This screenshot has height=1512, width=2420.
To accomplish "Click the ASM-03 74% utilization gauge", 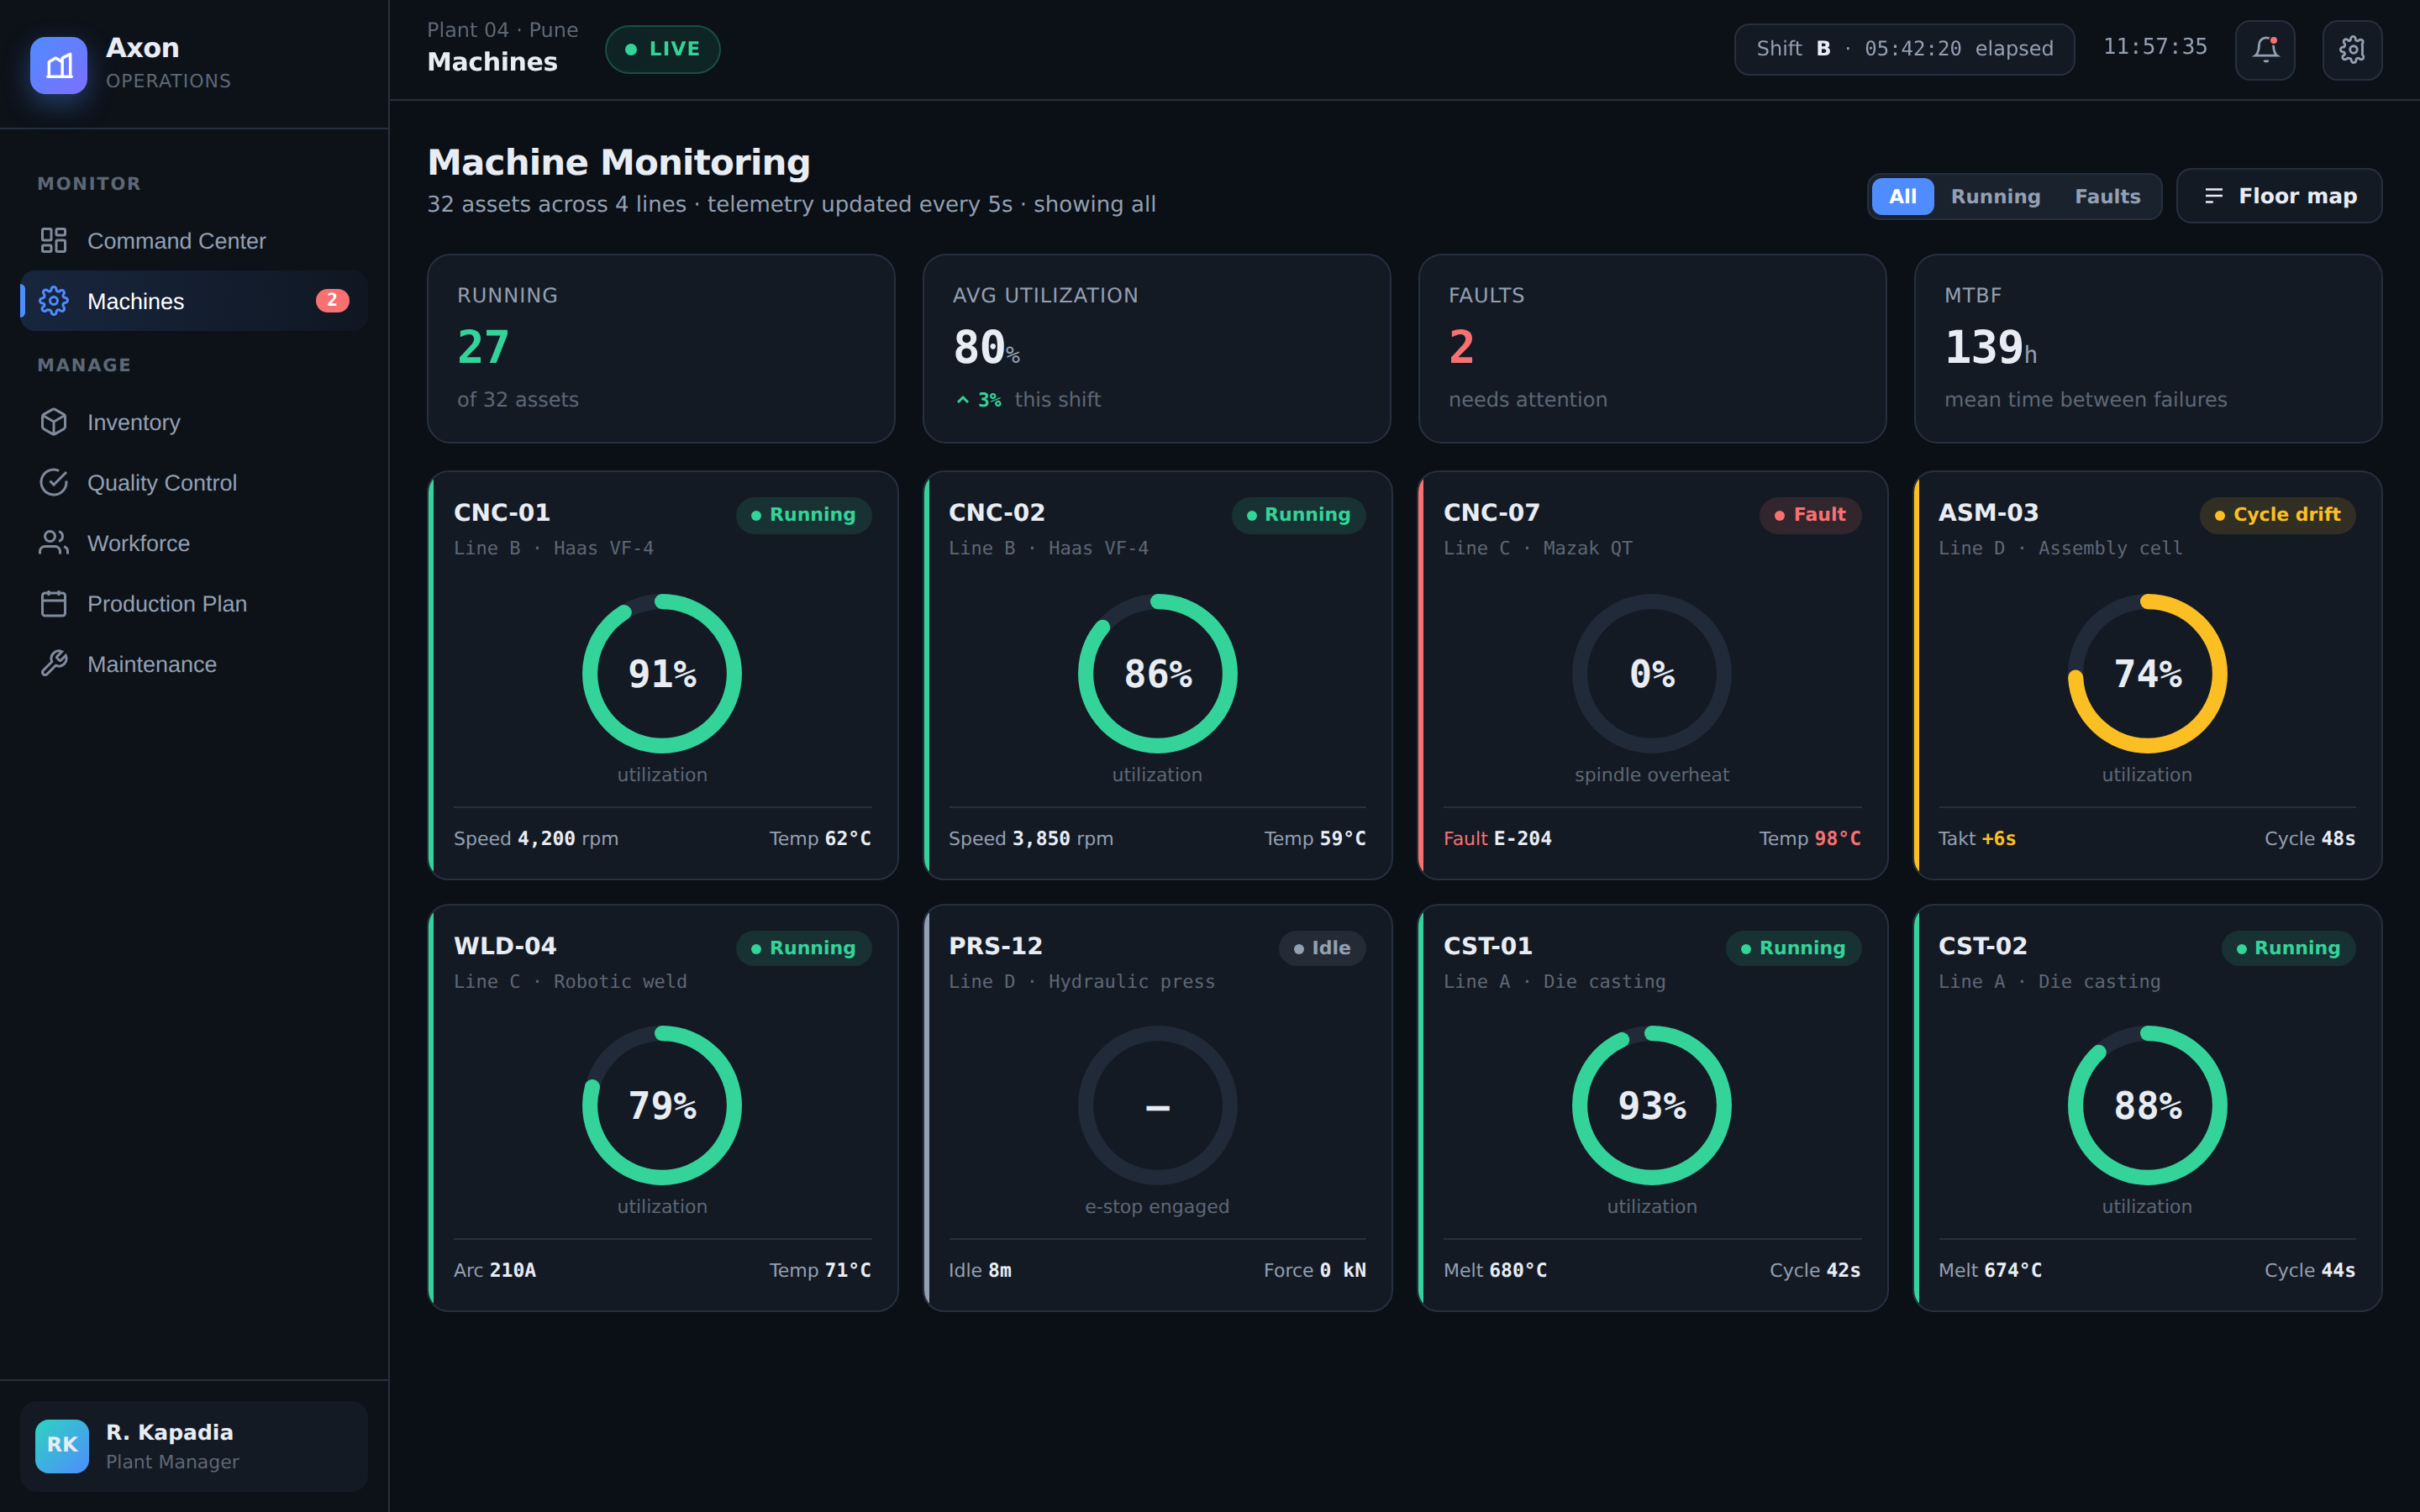I will coord(2147,673).
